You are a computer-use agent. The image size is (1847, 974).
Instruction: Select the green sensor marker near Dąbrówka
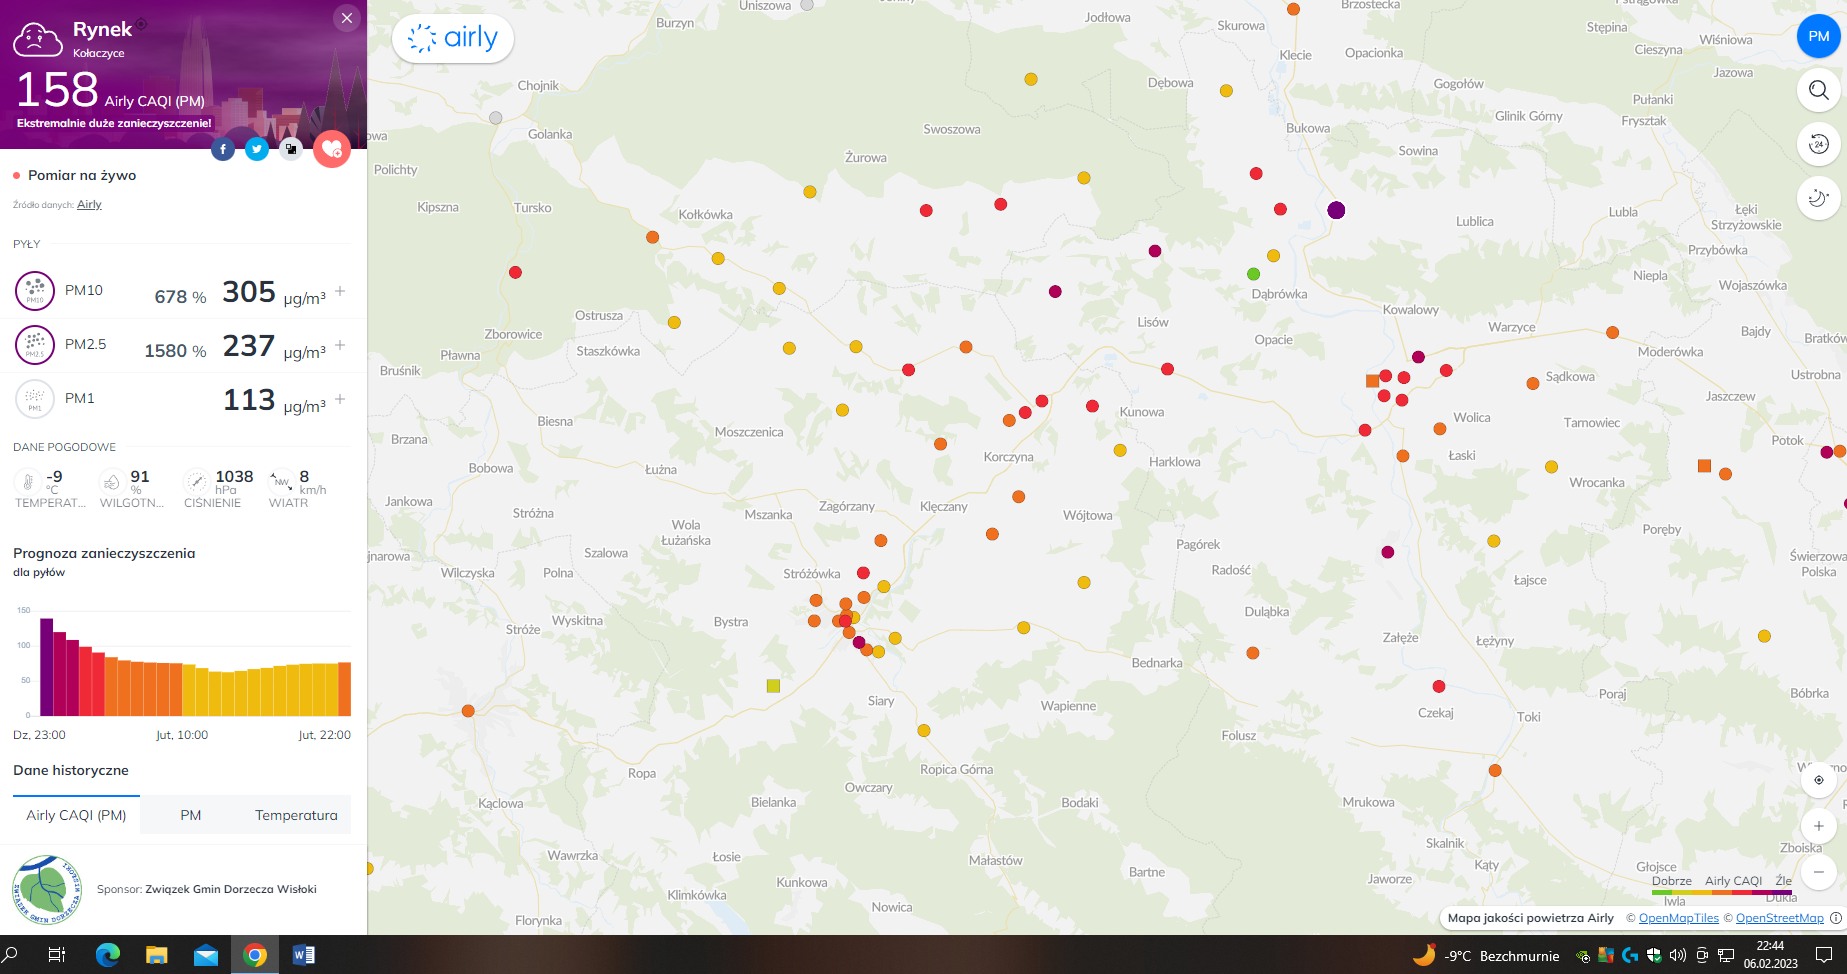[x=1253, y=274]
